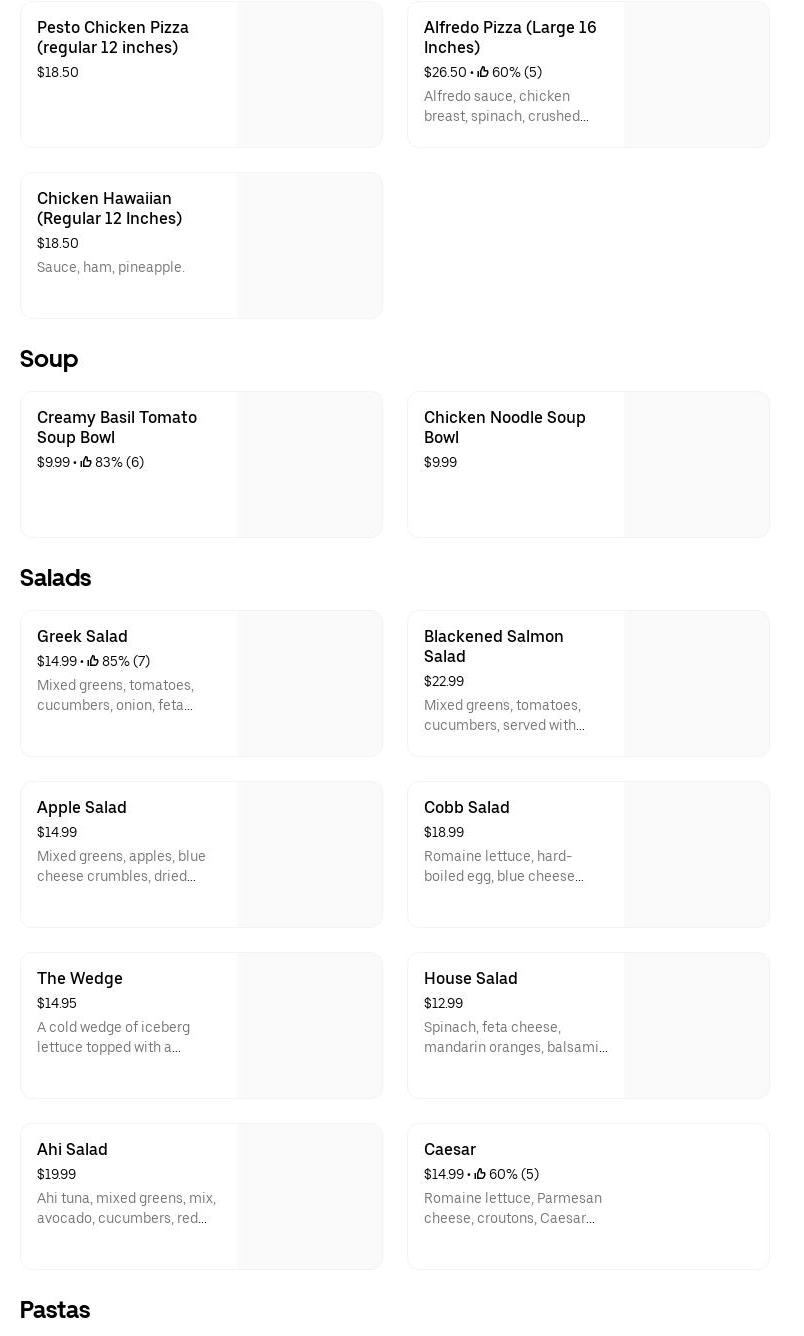This screenshot has height=1336, width=804.
Task: Open Pesto Chicken Pizza item title
Action: coord(113,37)
